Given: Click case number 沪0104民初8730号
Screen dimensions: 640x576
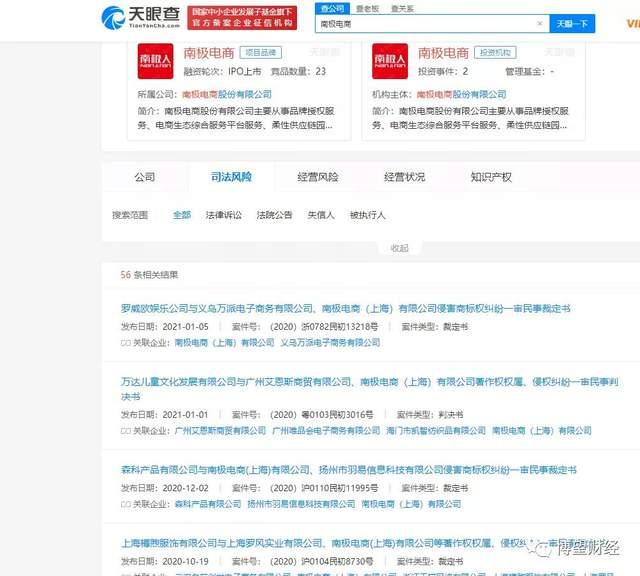Looking at the screenshot, I should pyautogui.click(x=322, y=562).
